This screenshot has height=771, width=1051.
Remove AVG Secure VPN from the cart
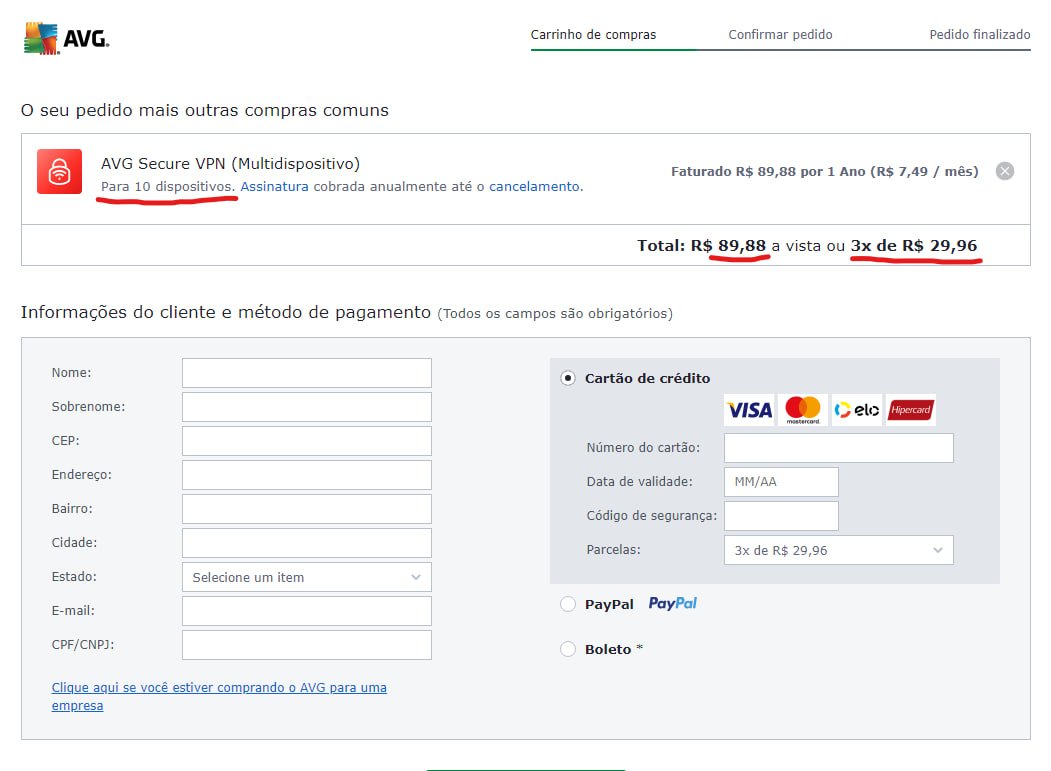[x=1005, y=172]
